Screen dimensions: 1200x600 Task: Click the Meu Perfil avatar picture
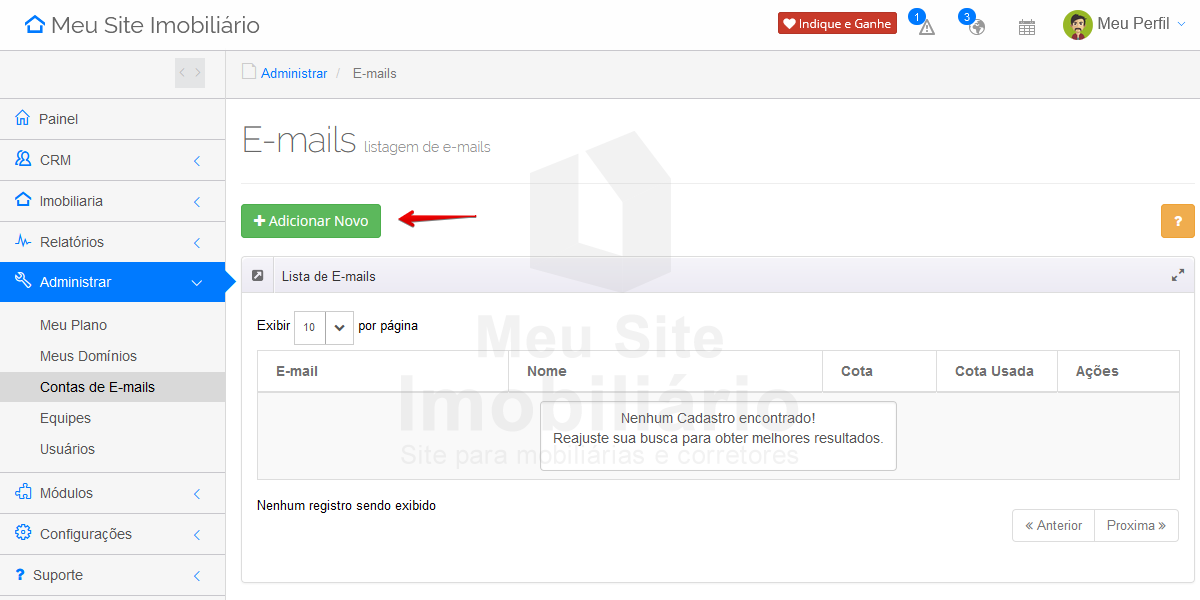pyautogui.click(x=1077, y=25)
